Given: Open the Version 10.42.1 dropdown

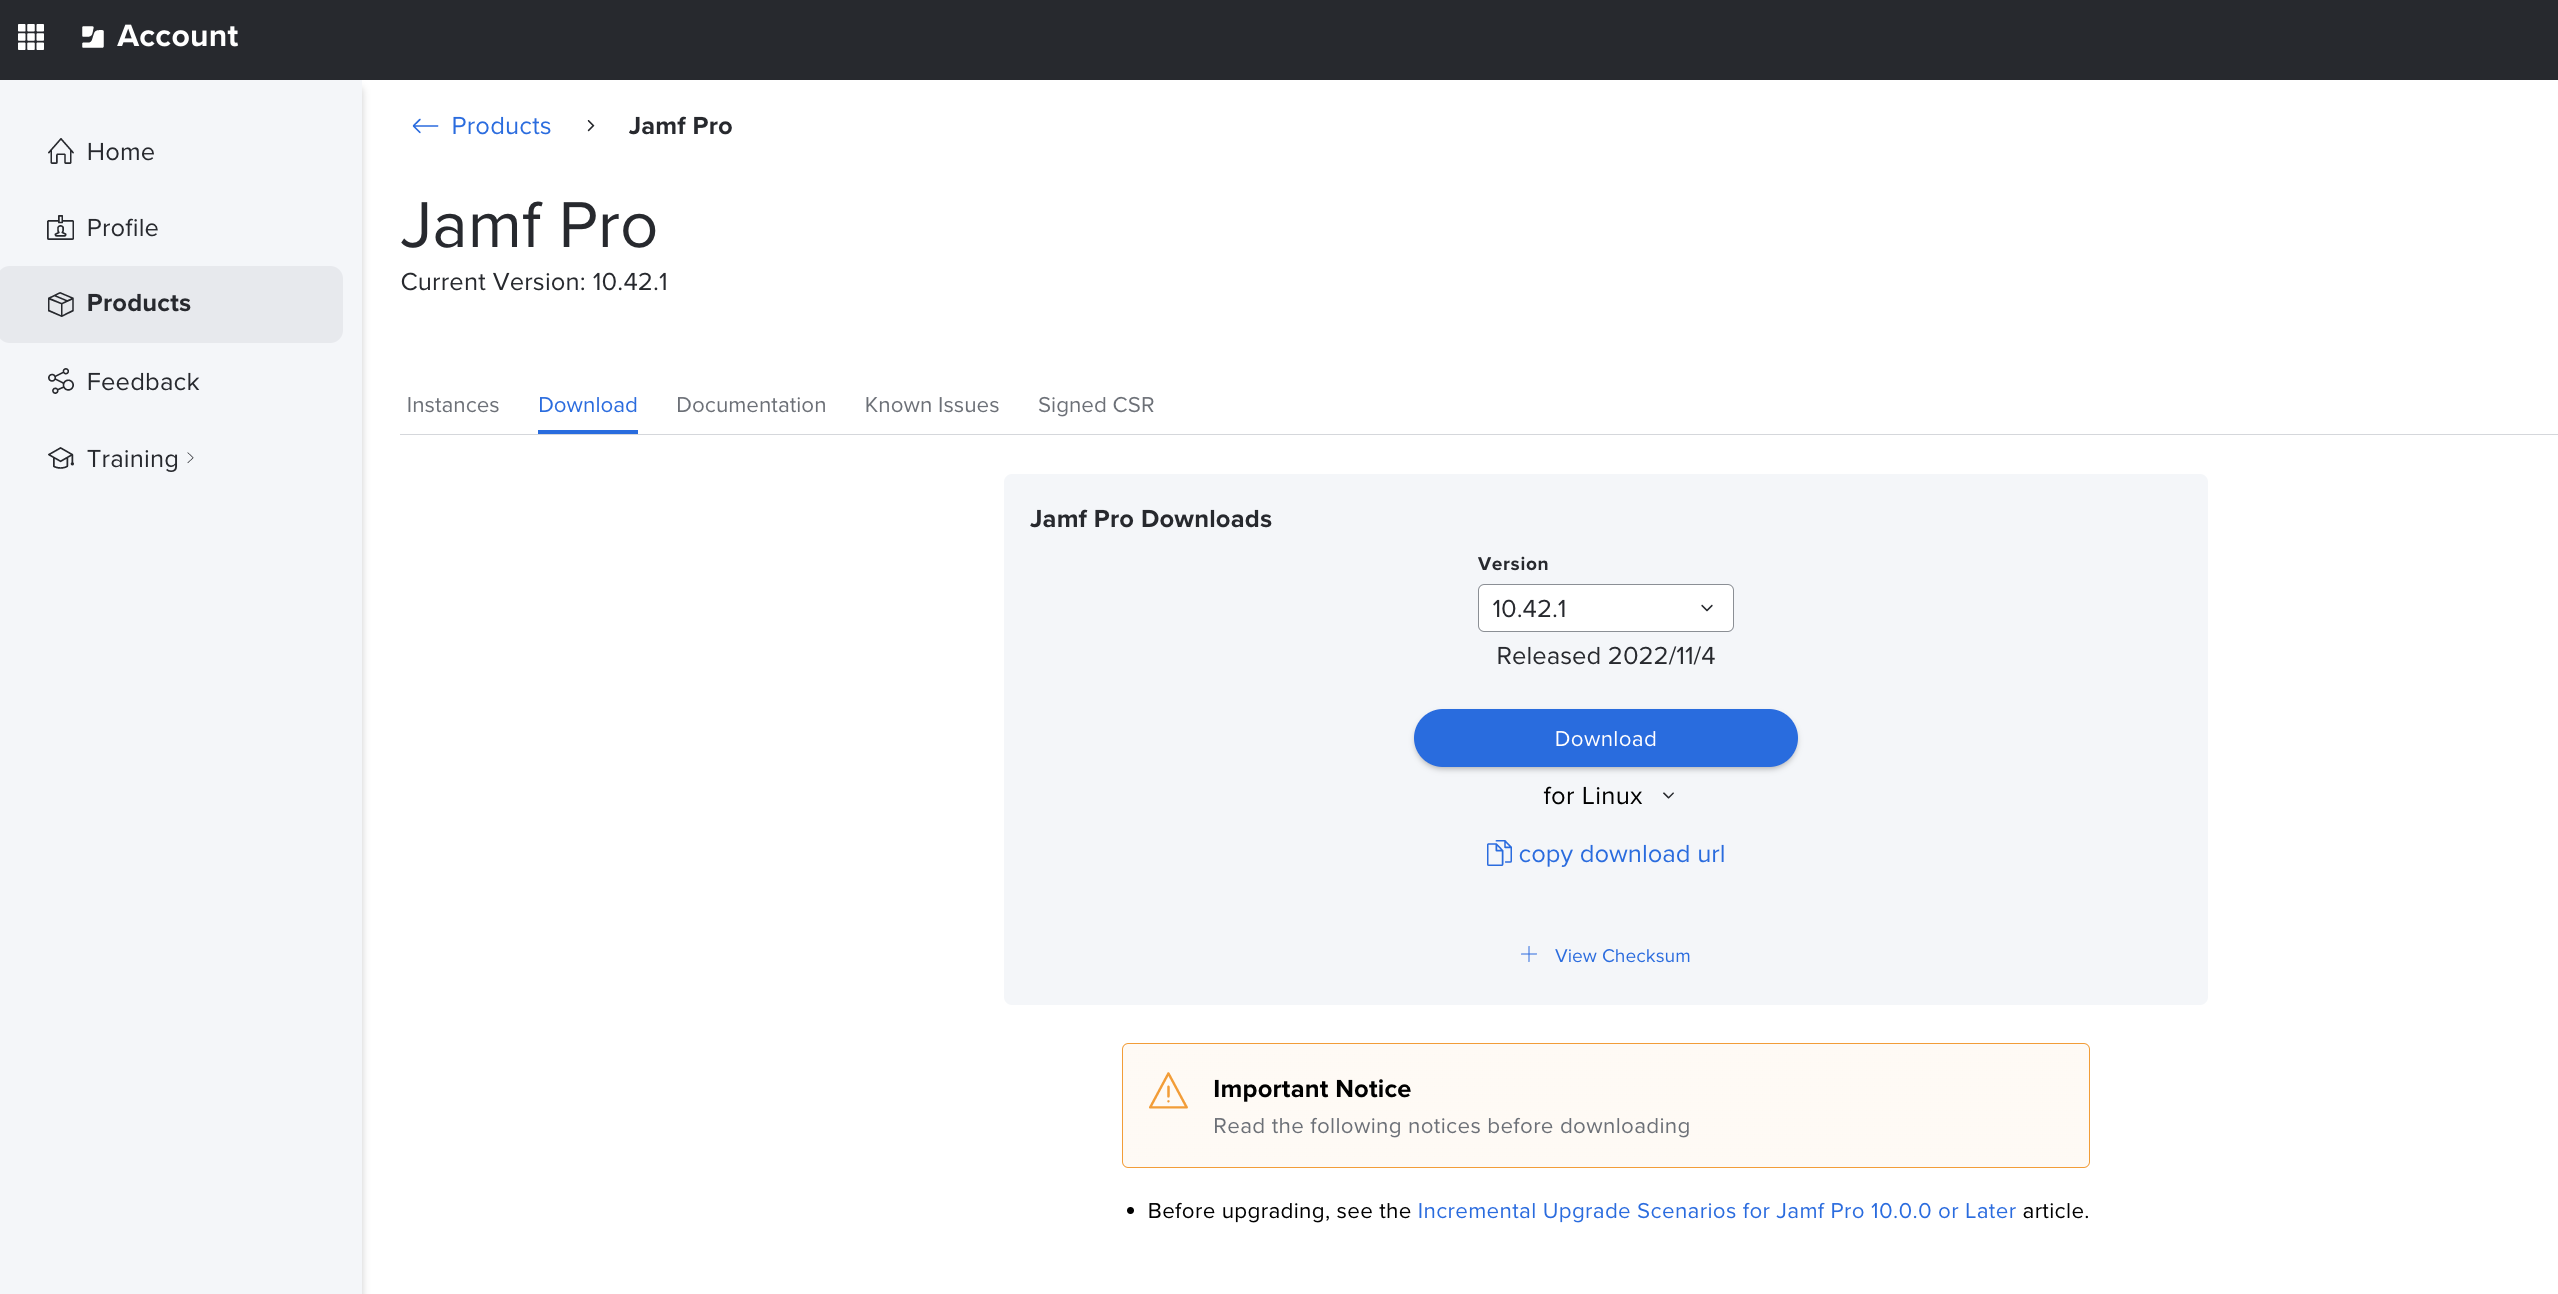Looking at the screenshot, I should [x=1605, y=608].
